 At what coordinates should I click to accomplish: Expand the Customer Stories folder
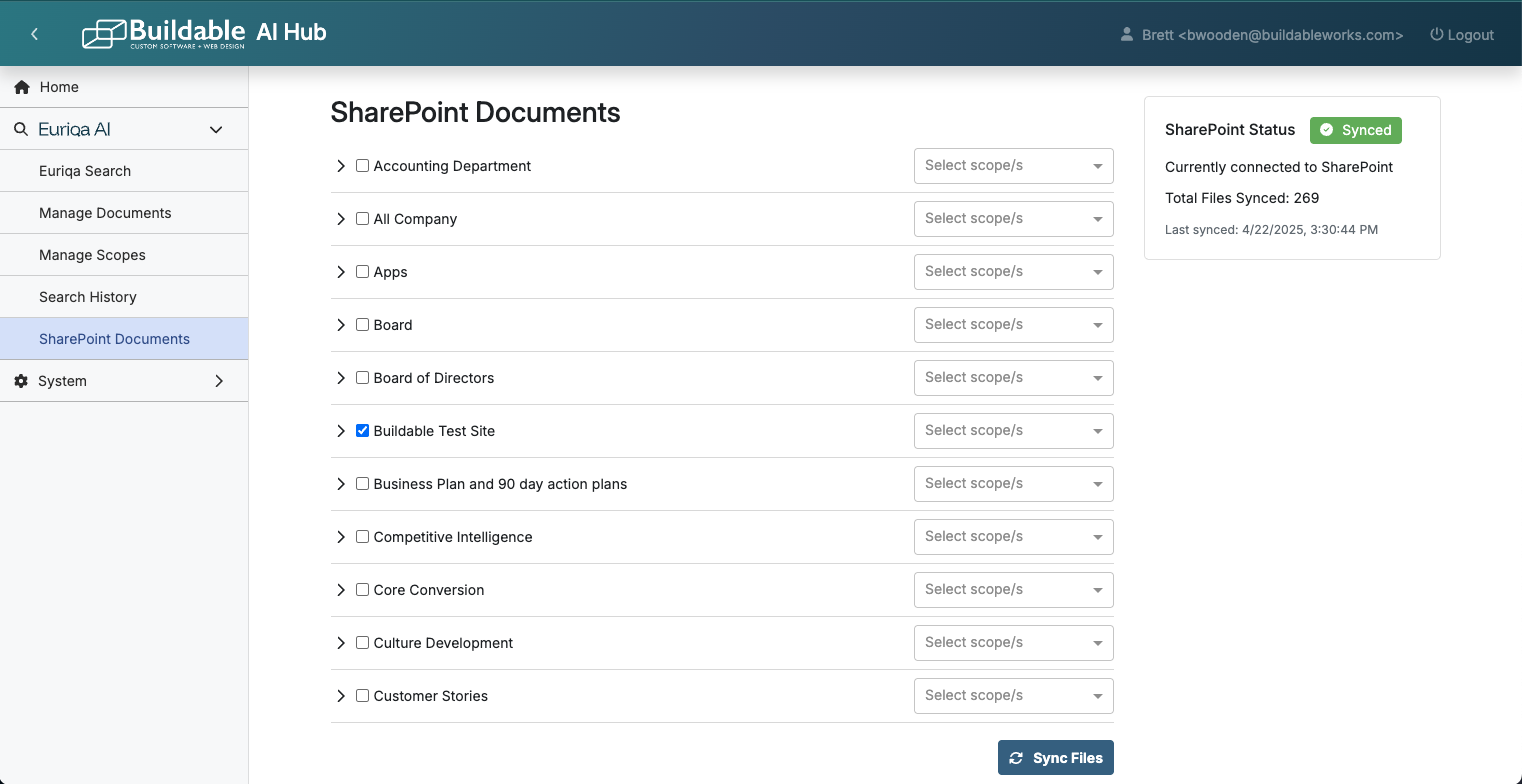(x=341, y=696)
